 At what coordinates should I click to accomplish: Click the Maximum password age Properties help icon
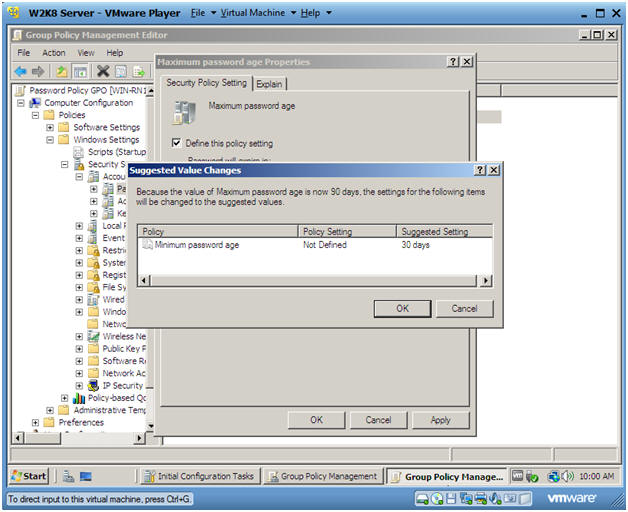pos(453,61)
